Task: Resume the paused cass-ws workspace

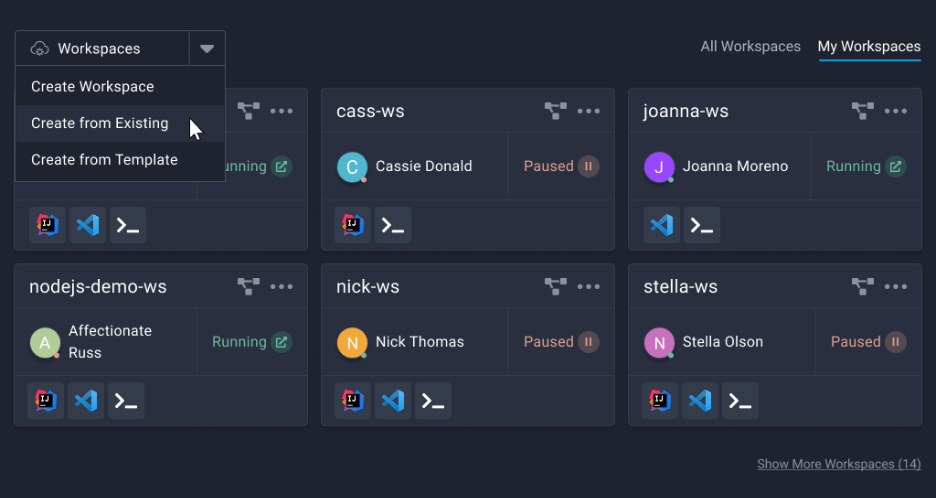Action: coord(589,166)
